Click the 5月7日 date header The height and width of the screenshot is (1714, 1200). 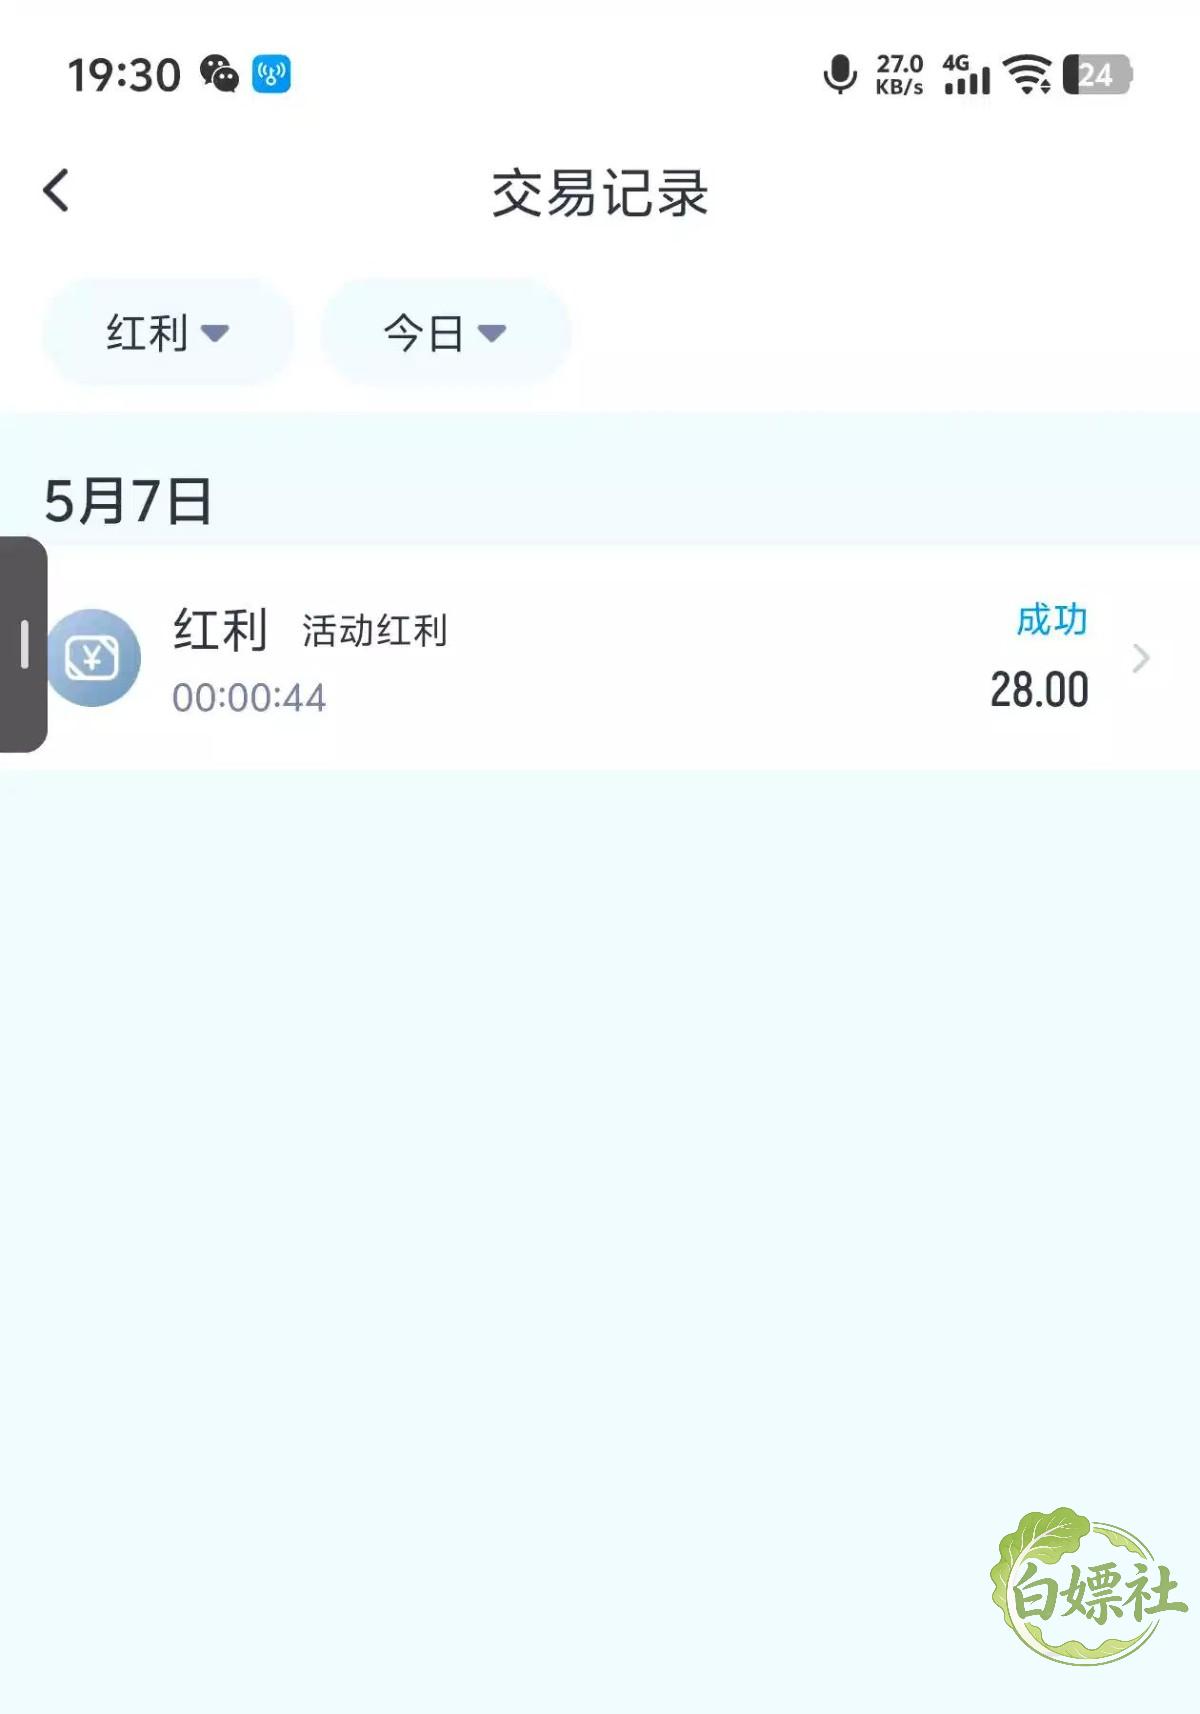tap(128, 501)
